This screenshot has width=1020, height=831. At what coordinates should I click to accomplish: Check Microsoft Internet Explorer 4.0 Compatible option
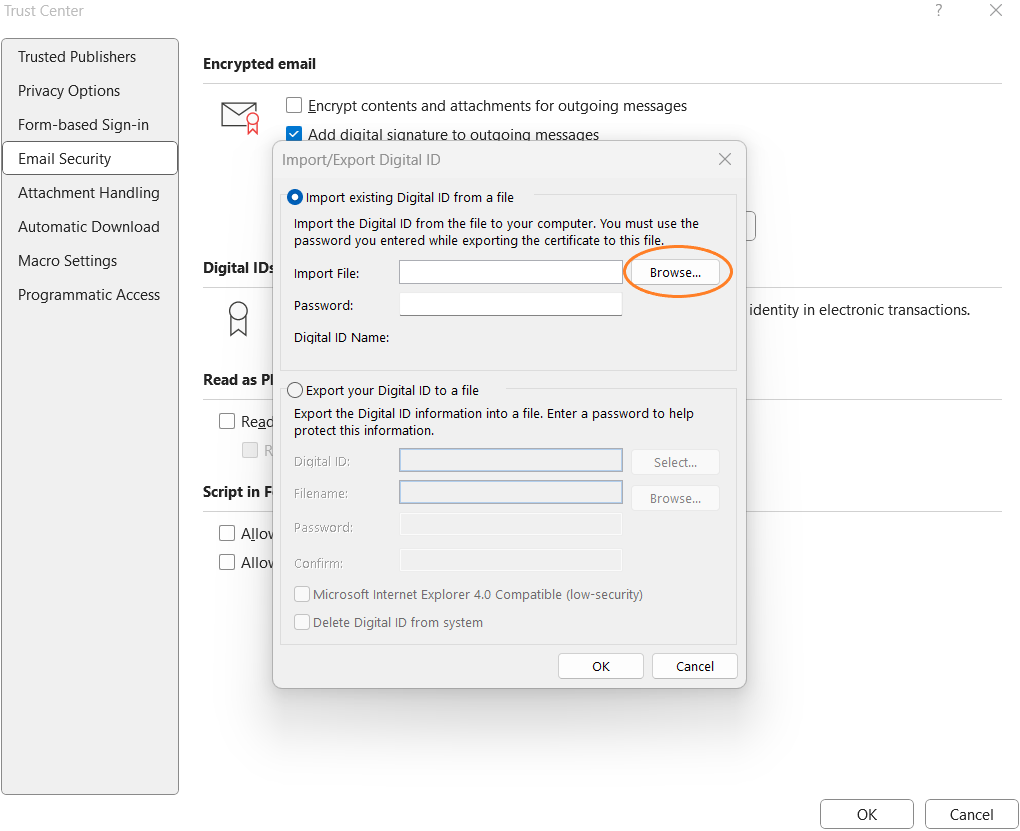pos(302,594)
